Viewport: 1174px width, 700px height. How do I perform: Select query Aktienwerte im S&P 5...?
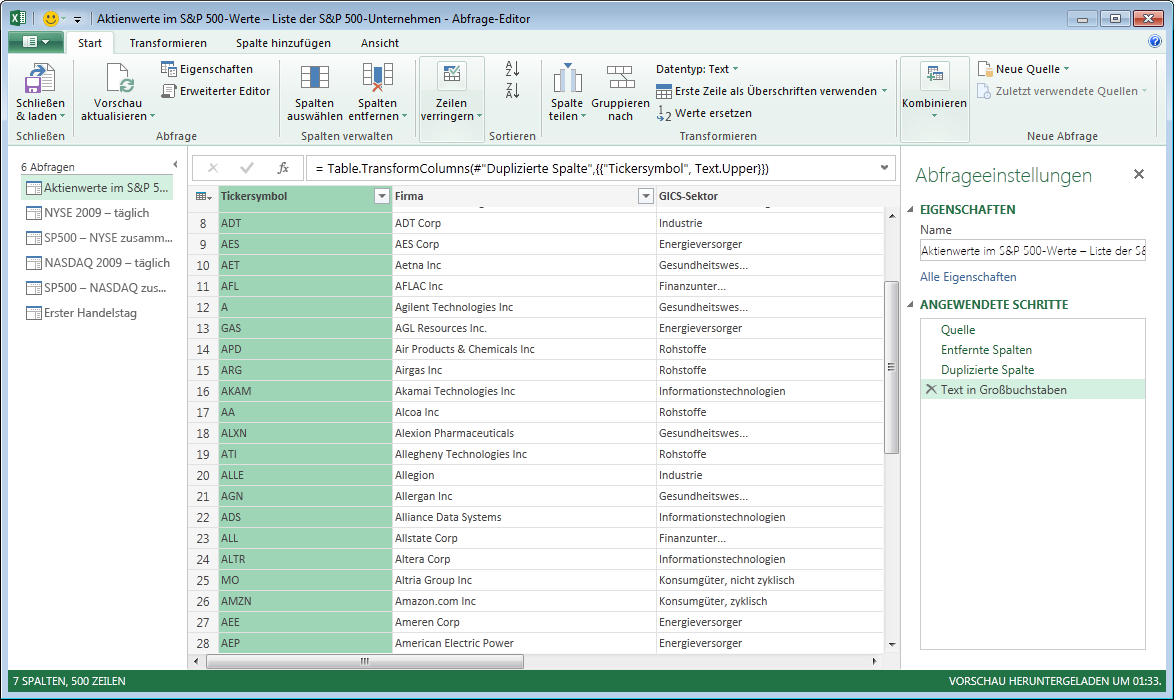pos(97,188)
